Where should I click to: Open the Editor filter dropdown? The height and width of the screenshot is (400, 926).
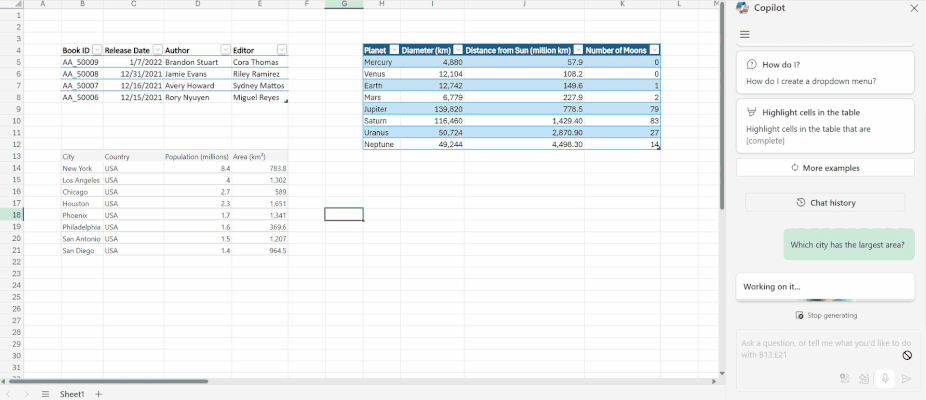point(282,50)
